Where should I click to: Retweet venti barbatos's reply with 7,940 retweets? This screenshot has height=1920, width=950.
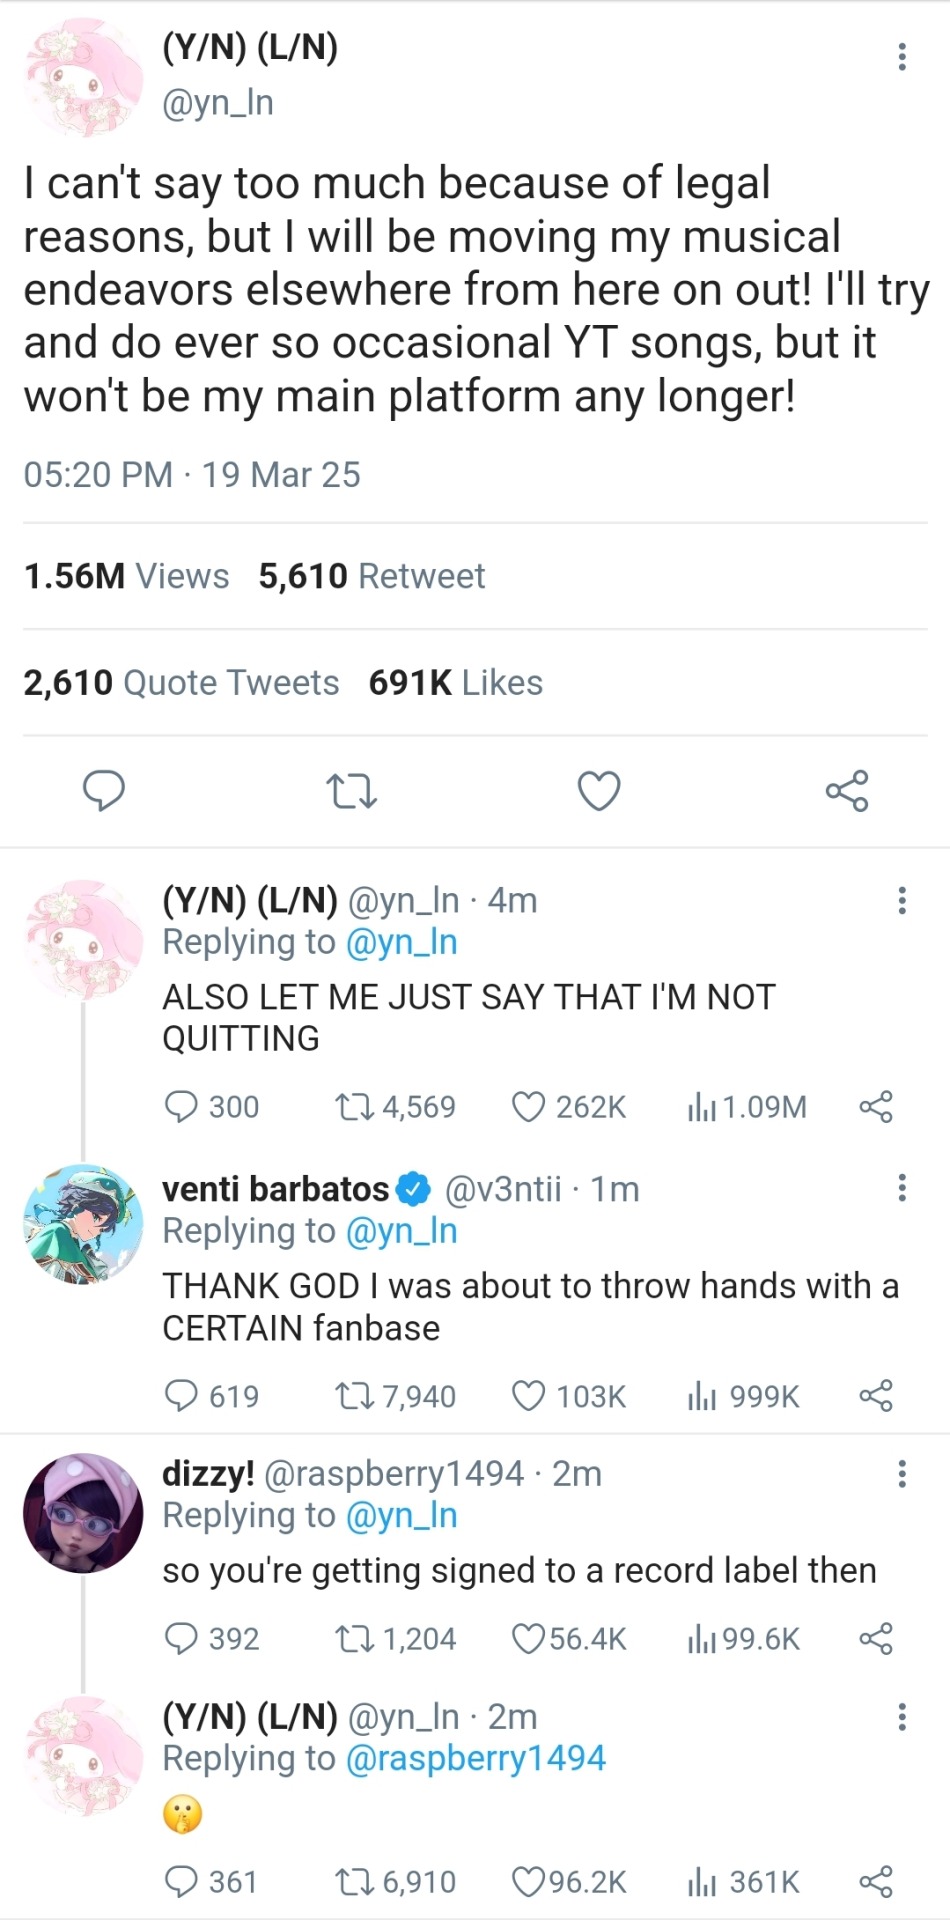(x=352, y=1396)
